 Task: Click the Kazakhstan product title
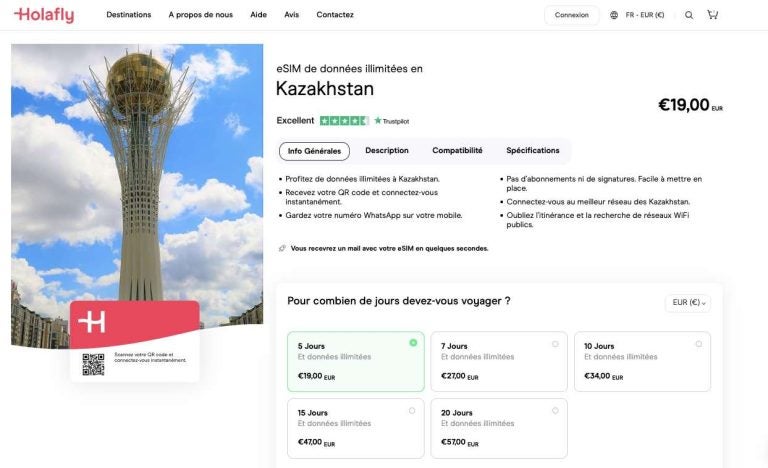325,89
